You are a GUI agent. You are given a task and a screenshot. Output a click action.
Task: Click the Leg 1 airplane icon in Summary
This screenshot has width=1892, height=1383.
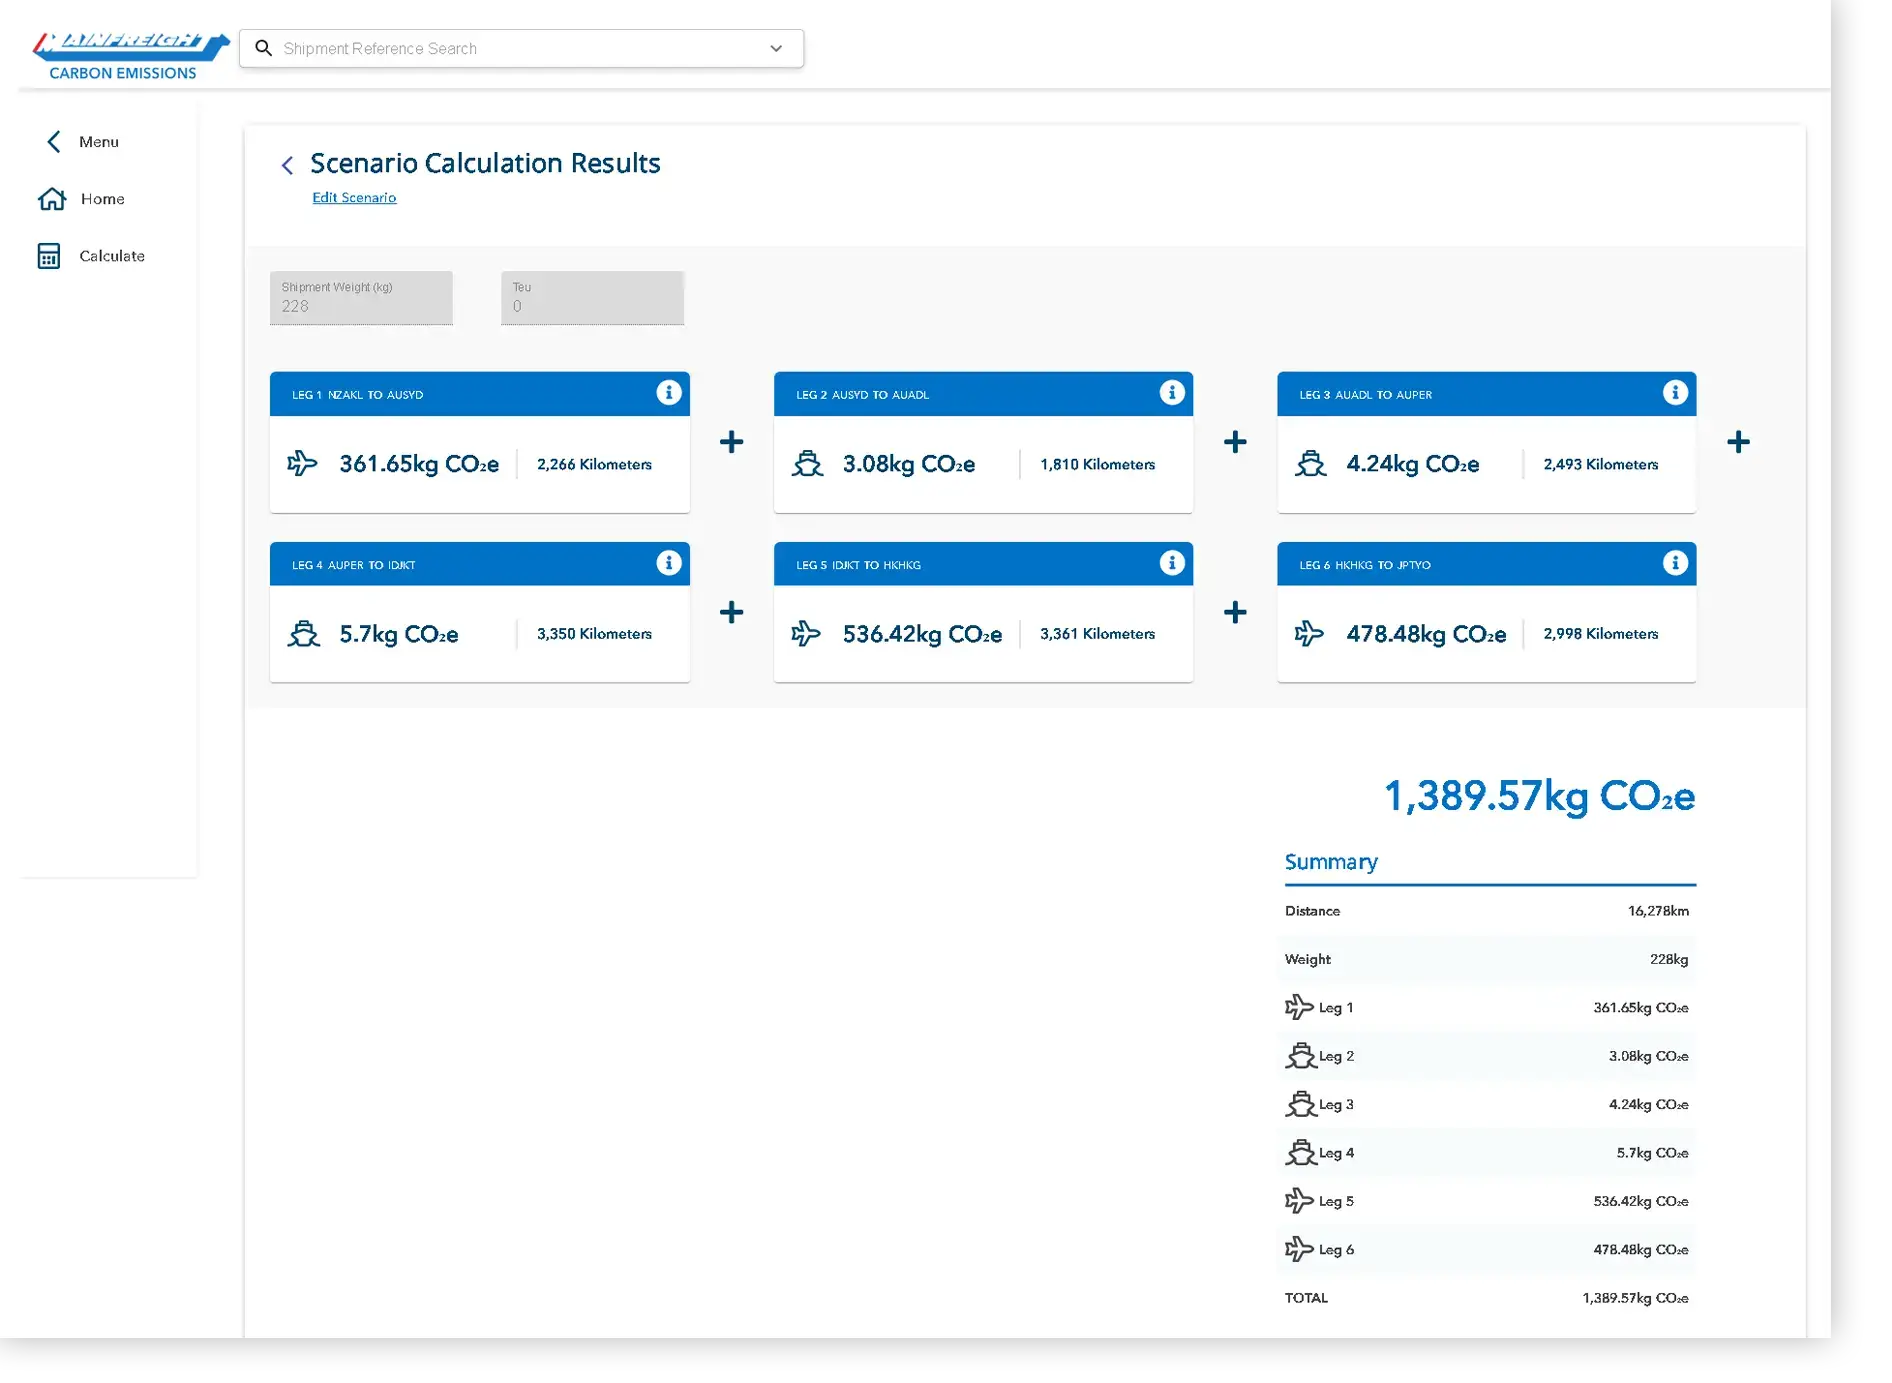coord(1299,1007)
